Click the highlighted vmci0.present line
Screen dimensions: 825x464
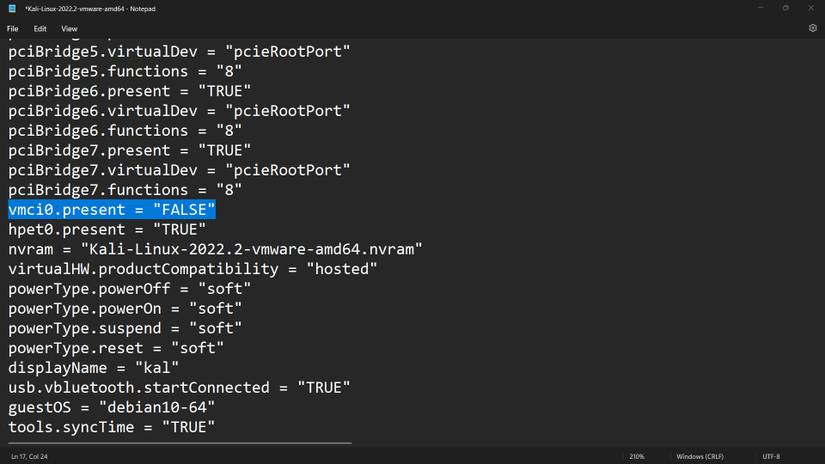pos(112,210)
